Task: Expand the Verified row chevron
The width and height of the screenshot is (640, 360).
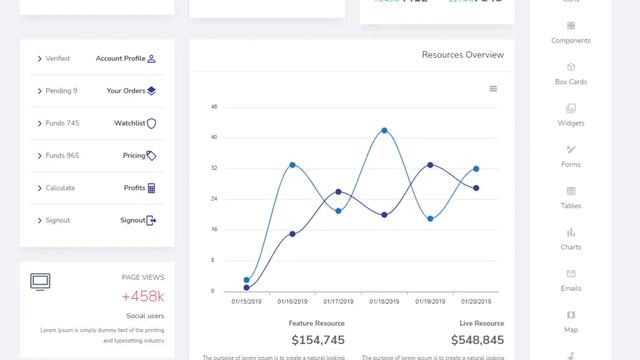Action: coord(40,59)
